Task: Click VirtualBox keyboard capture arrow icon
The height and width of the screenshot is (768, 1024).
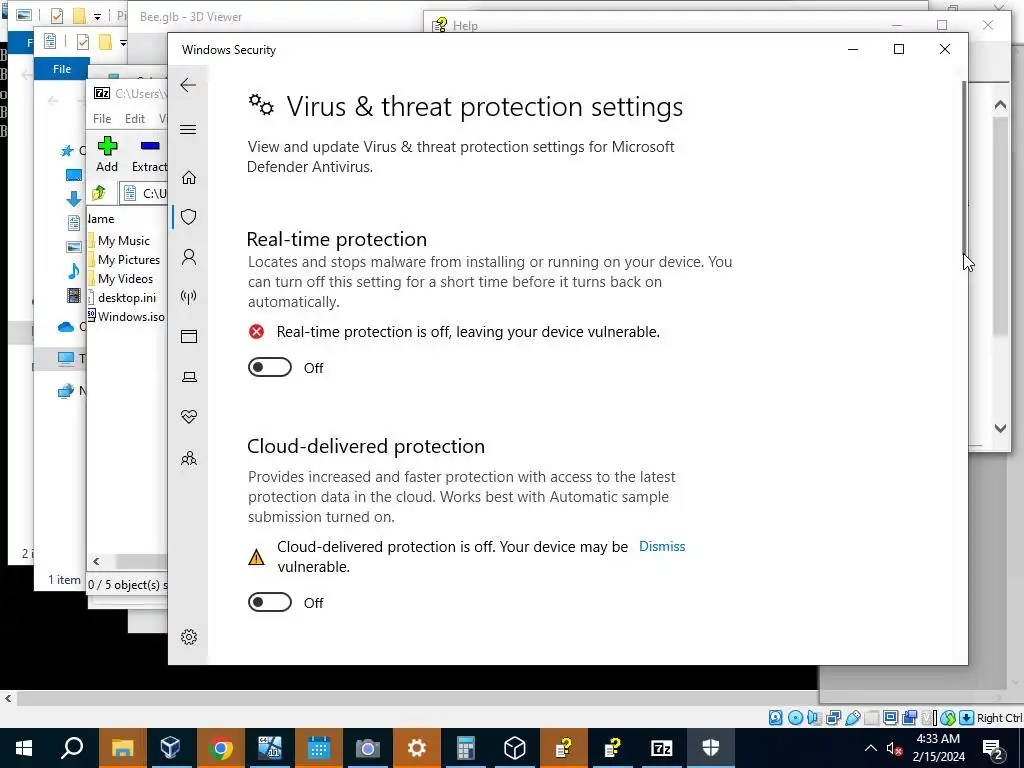Action: pos(967,718)
